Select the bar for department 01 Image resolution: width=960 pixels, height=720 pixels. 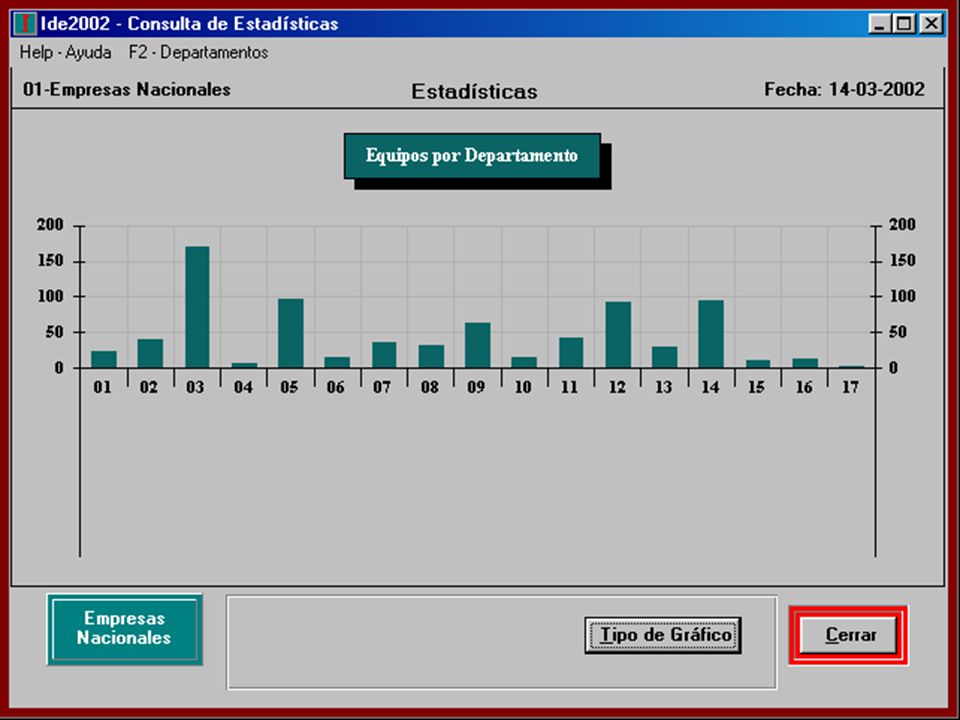pyautogui.click(x=103, y=359)
